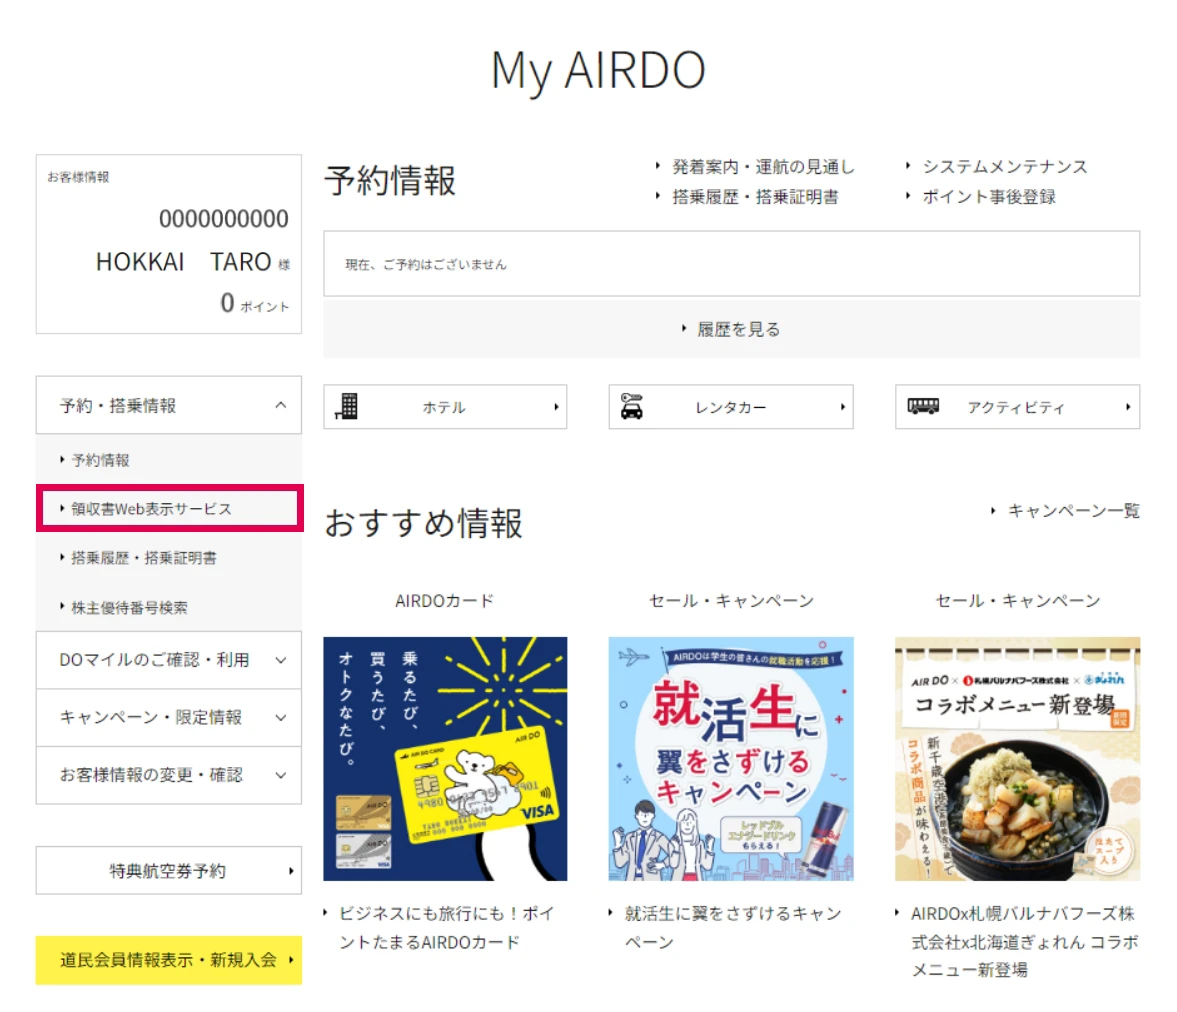Collapse the 予約・搭乗情報 section
This screenshot has width=1177, height=1012.
[169, 405]
